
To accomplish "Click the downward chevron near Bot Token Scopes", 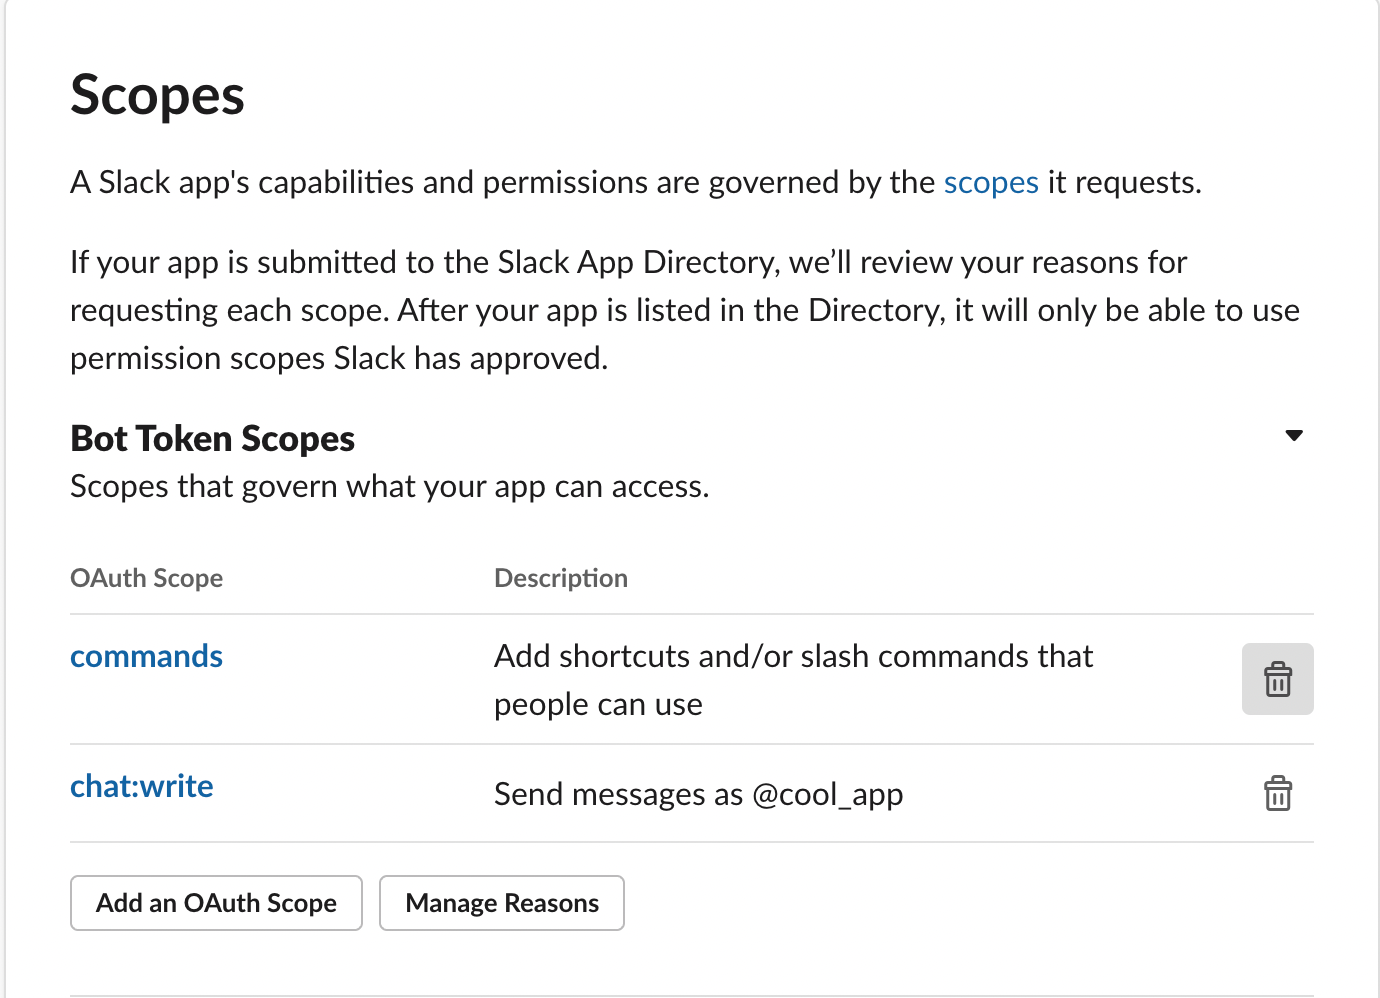I will click(x=1293, y=436).
